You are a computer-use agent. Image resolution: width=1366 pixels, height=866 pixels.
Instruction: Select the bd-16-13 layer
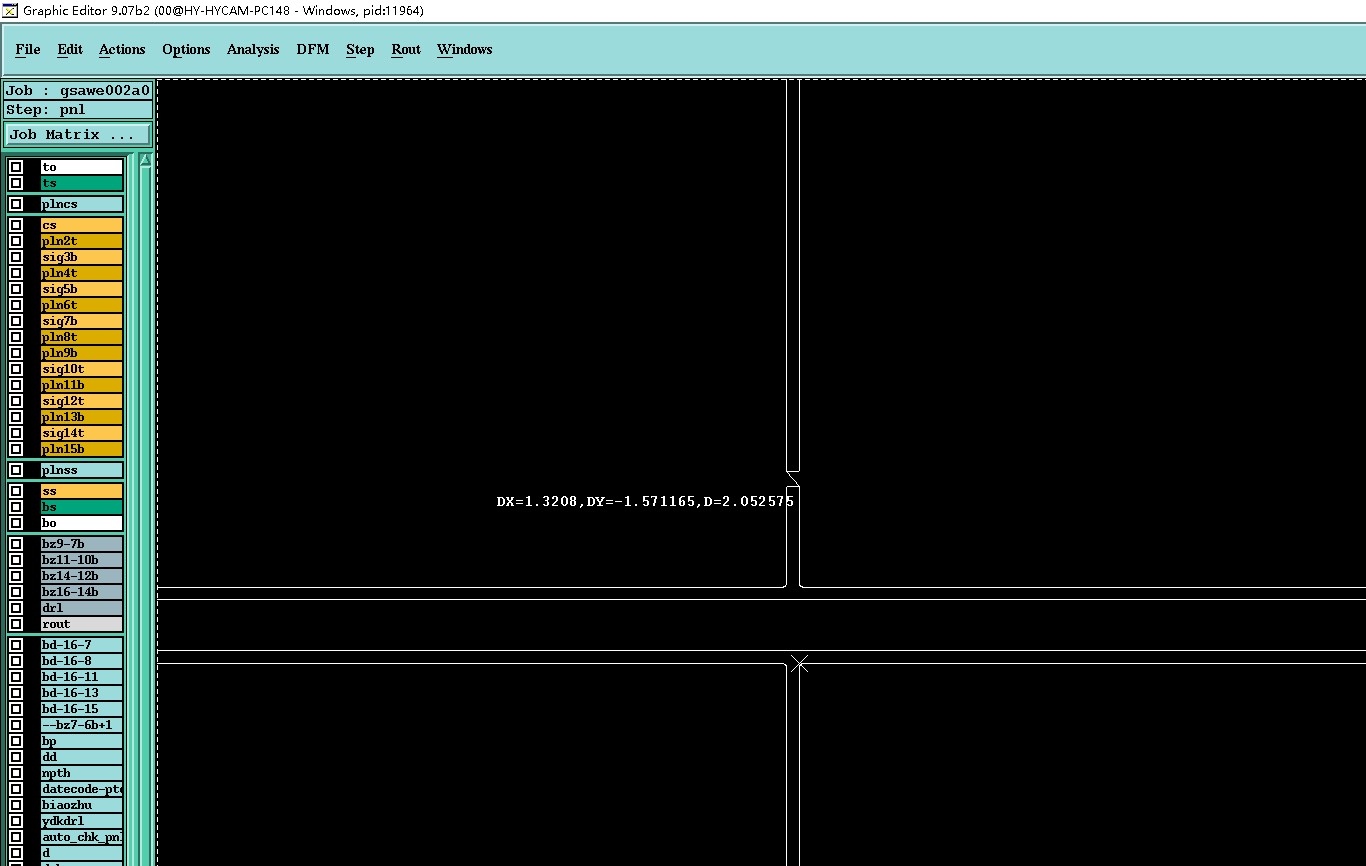coord(82,693)
